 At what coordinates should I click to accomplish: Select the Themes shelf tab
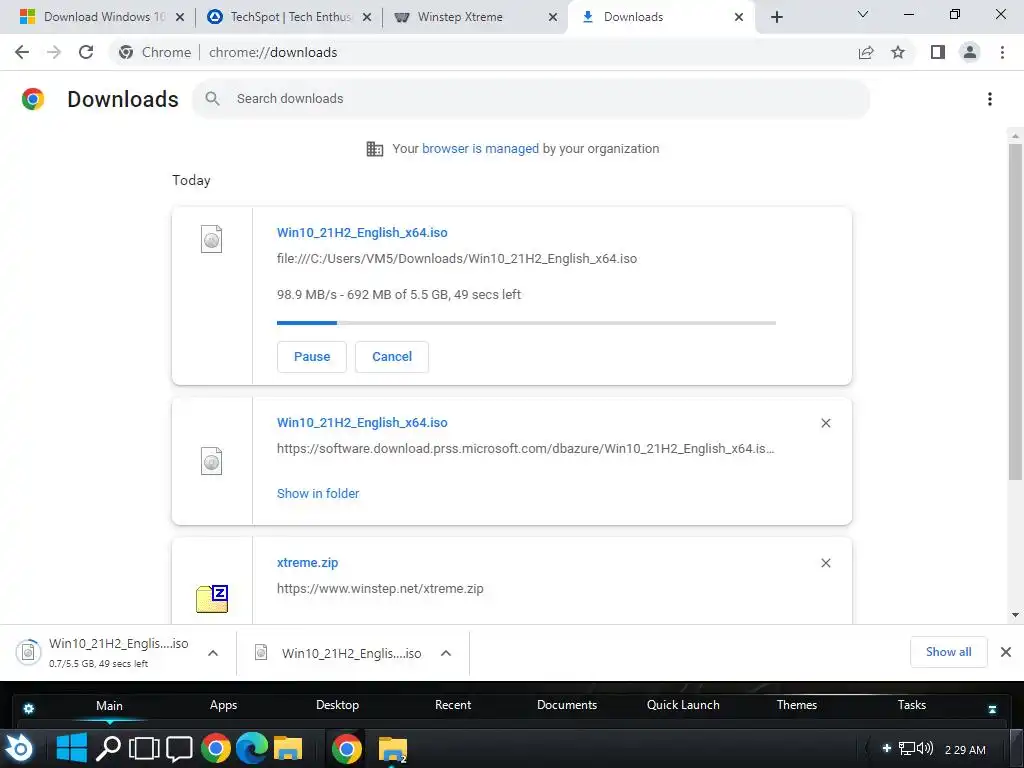[x=797, y=705]
